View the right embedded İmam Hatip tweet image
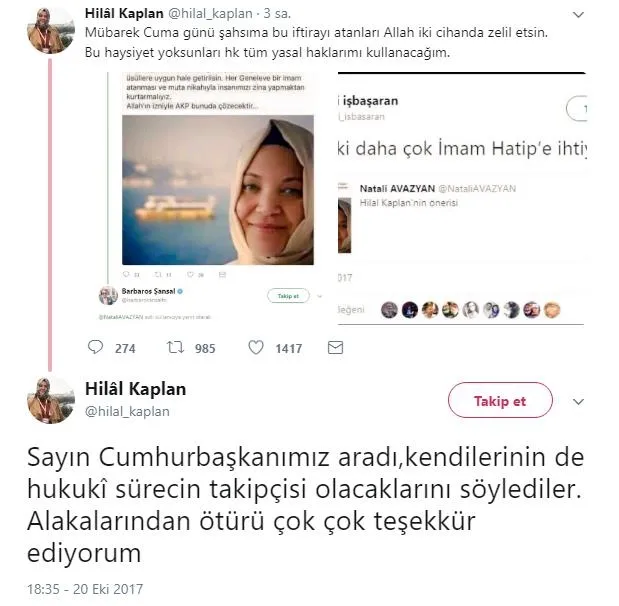Screen dimensions: 619x606 (461, 199)
